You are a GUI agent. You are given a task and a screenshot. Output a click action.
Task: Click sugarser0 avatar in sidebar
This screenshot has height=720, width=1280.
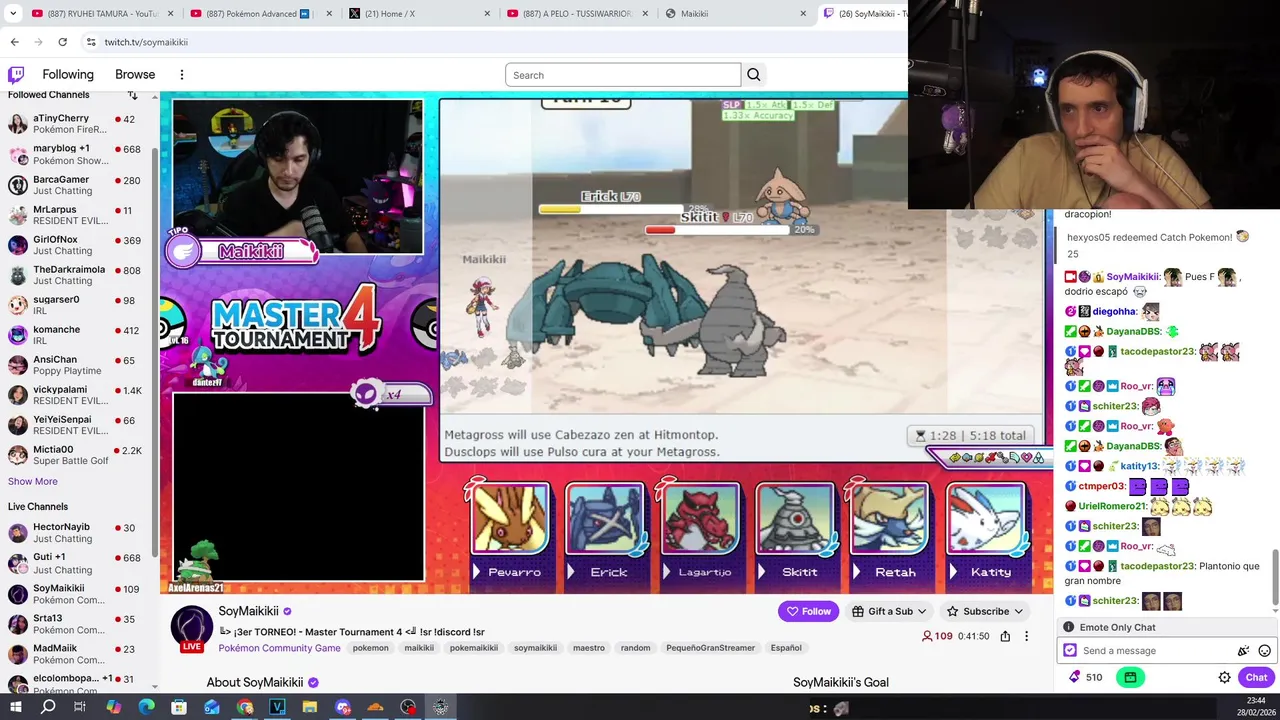tap(17, 305)
